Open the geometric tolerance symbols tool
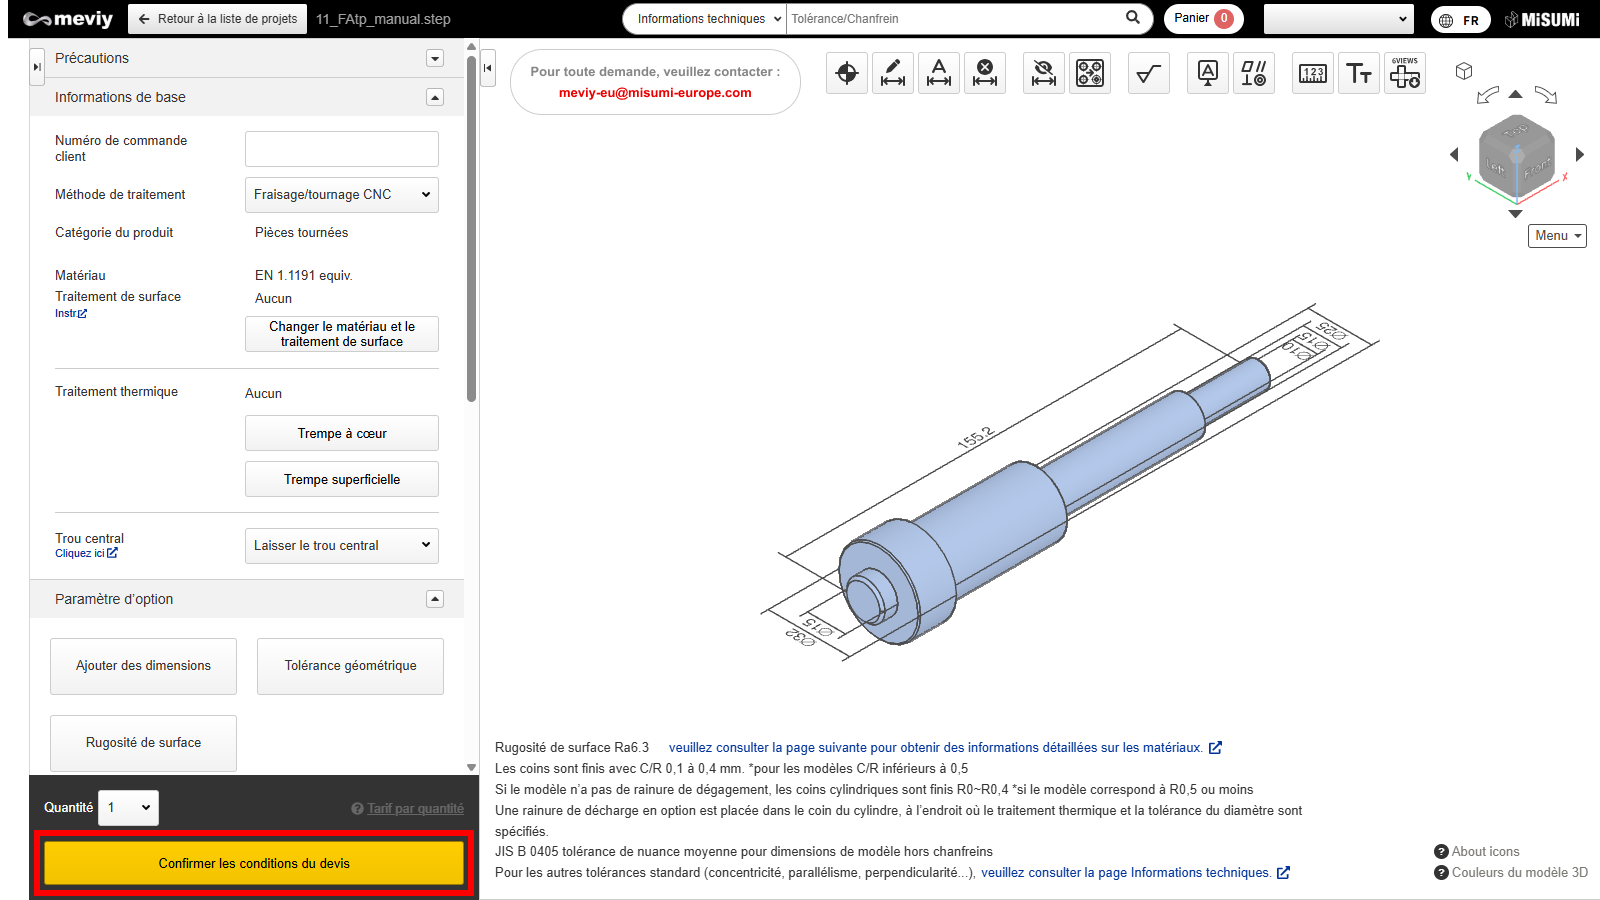Viewport: 1600px width, 900px height. [x=1253, y=73]
